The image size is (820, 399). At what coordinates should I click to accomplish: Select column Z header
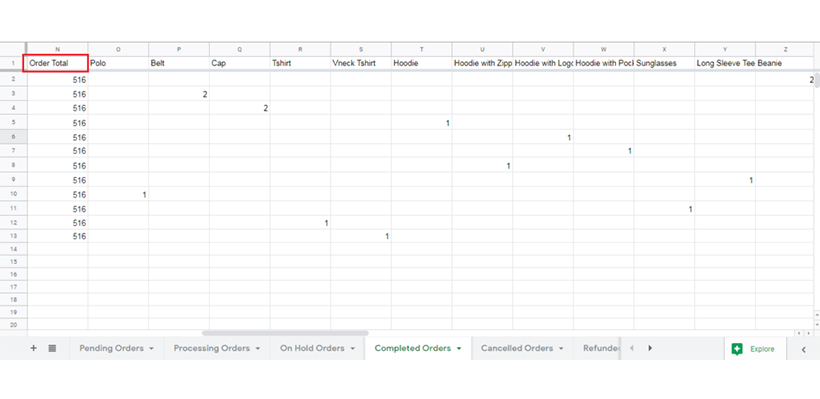click(x=784, y=49)
